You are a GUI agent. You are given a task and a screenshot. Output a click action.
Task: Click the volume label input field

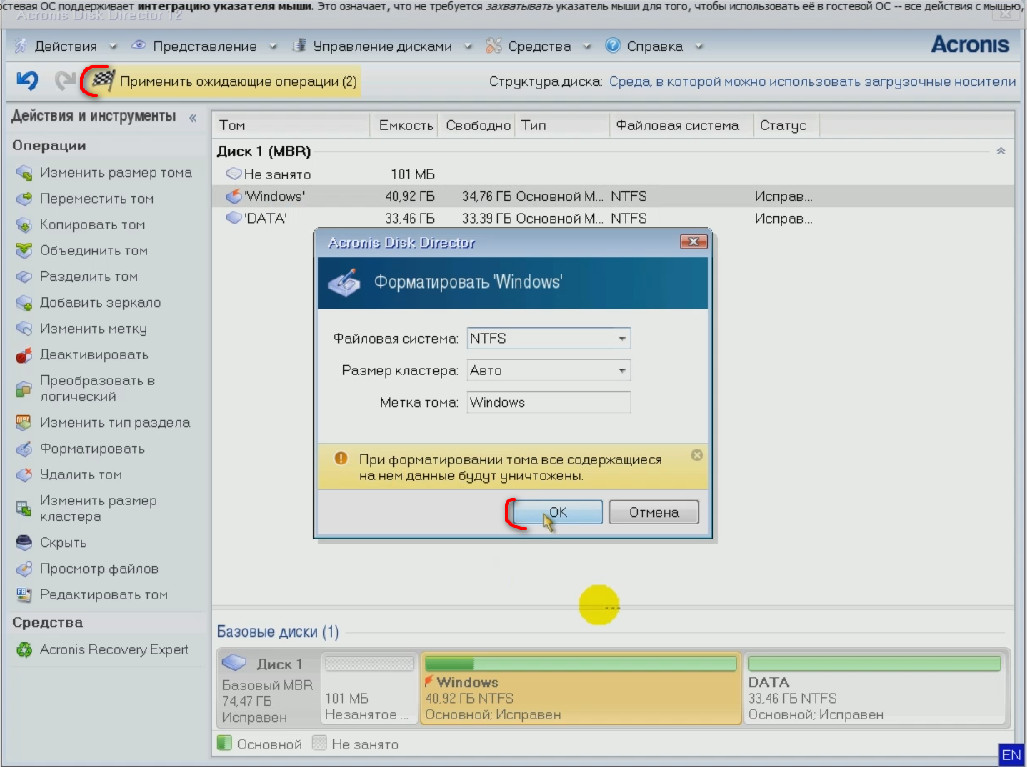pos(548,403)
